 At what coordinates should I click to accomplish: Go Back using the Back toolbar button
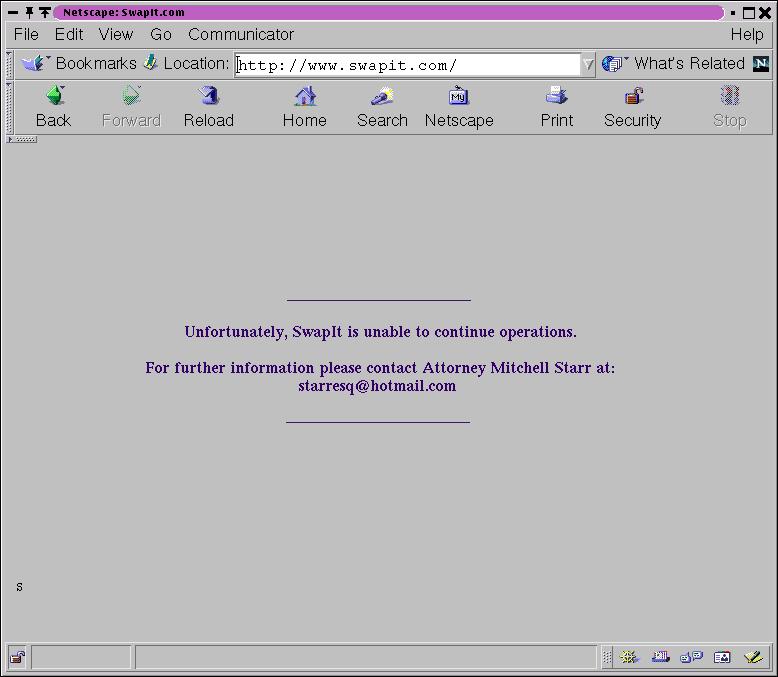(54, 107)
